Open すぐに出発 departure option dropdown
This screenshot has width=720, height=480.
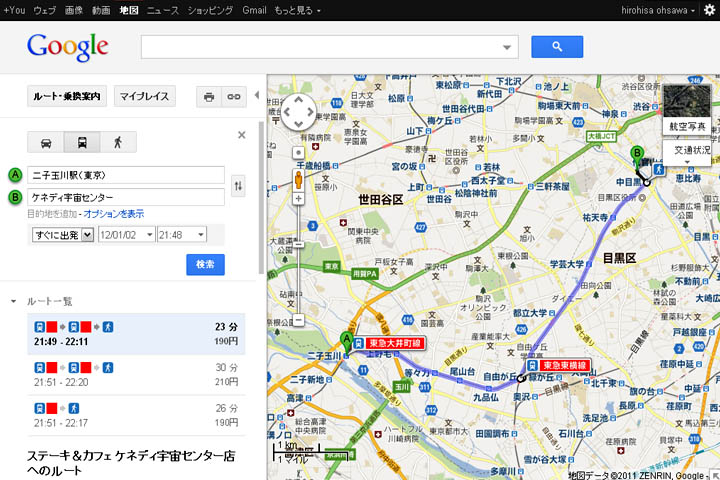(63, 235)
